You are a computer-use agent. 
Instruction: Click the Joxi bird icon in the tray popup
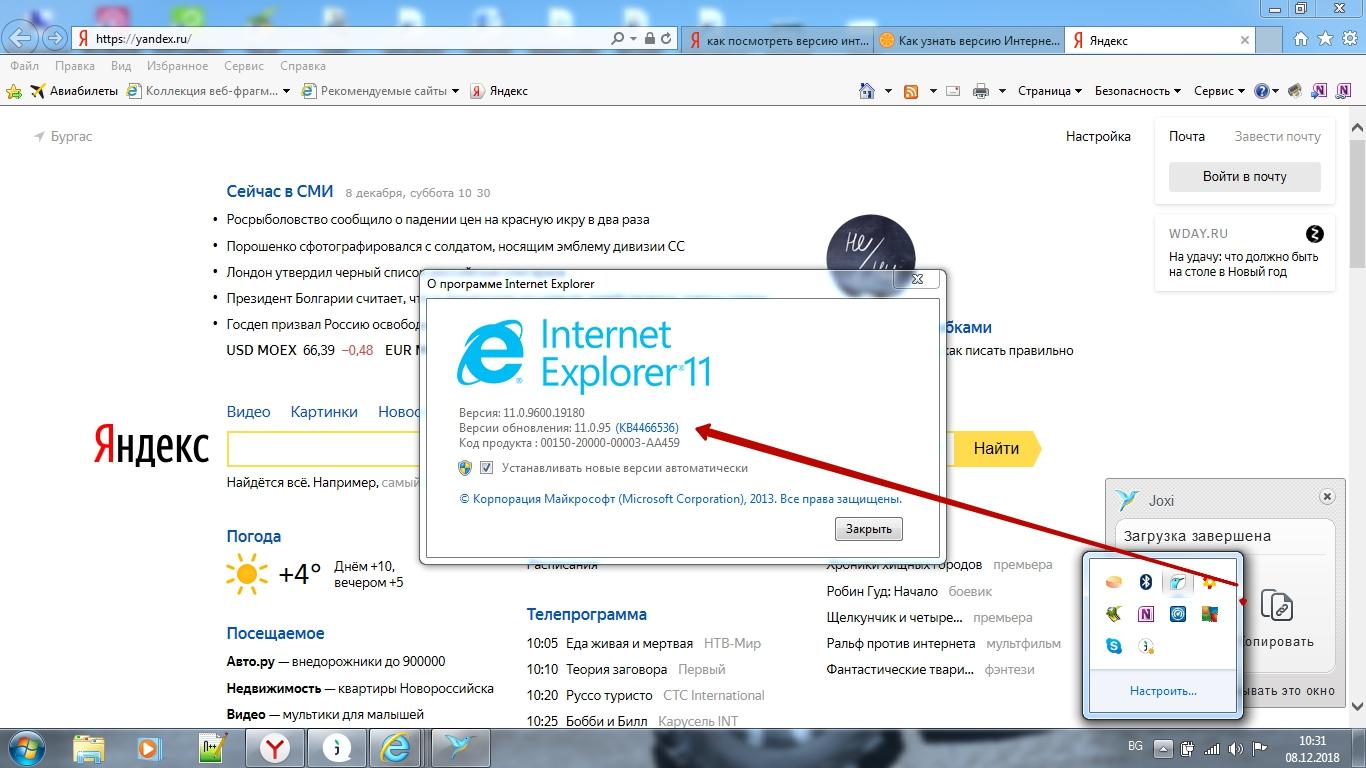pyautogui.click(x=1178, y=582)
